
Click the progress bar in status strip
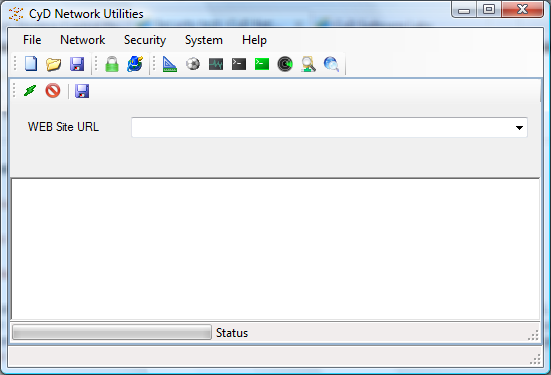point(112,332)
